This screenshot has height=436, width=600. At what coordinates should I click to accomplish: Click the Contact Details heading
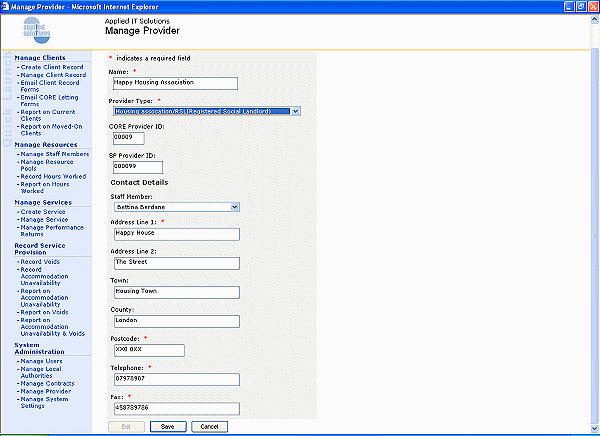coord(139,183)
